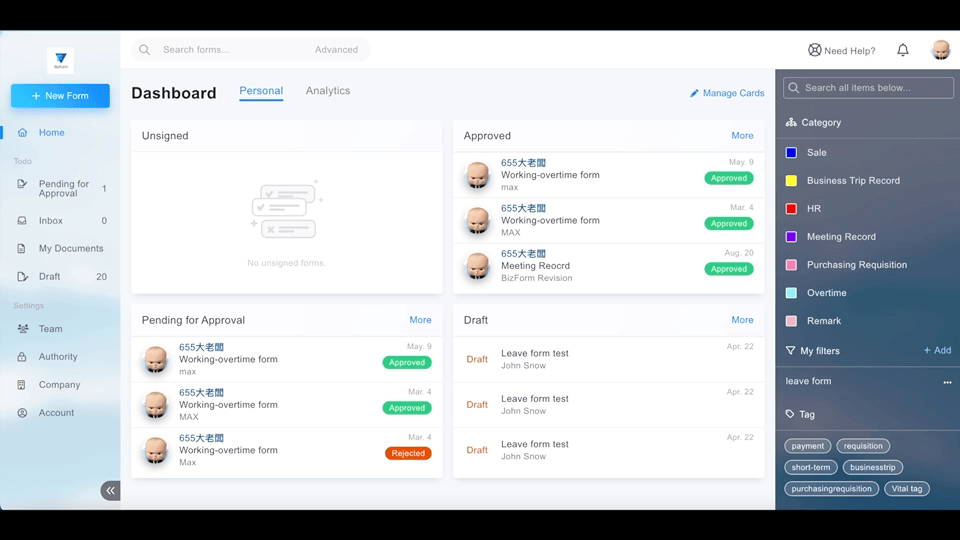Viewport: 960px width, 540px height.
Task: Open leave form filter options menu
Action: coord(947,382)
